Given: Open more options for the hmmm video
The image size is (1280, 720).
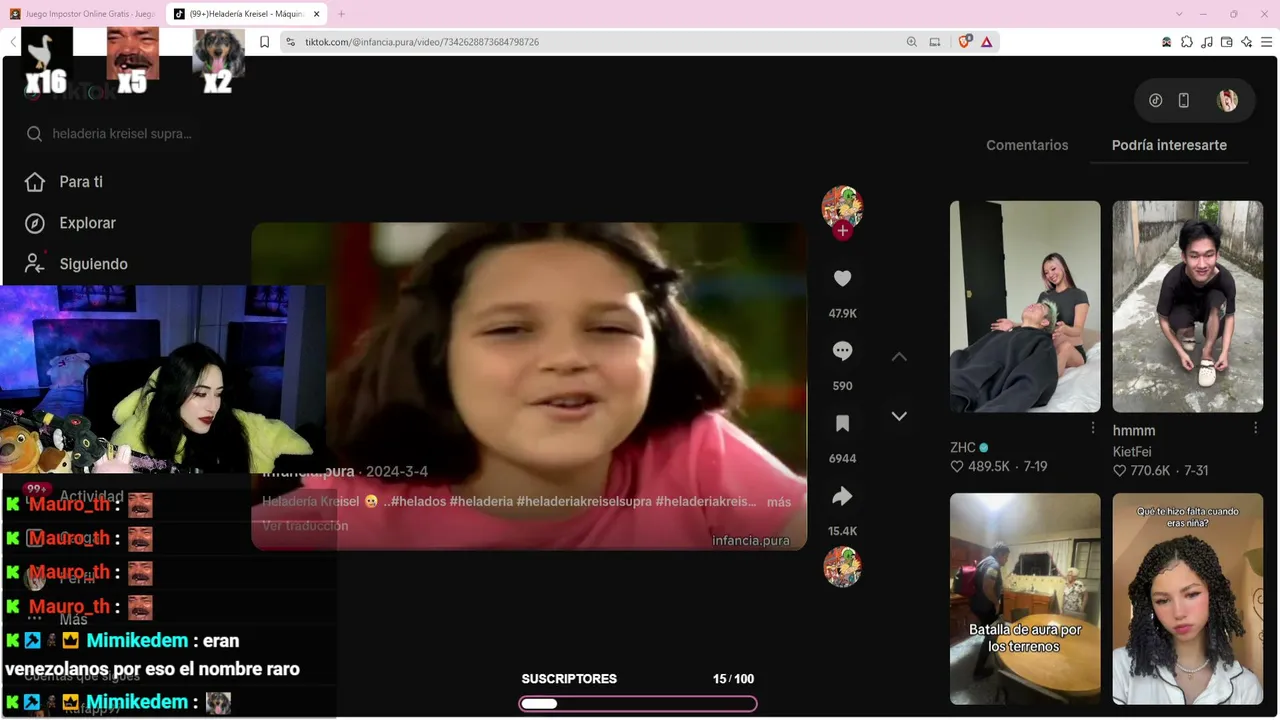Looking at the screenshot, I should 1255,428.
